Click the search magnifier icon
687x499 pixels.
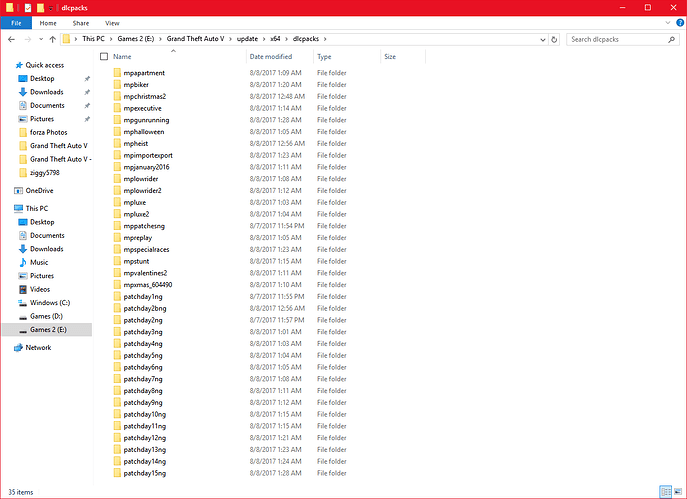tap(671, 39)
